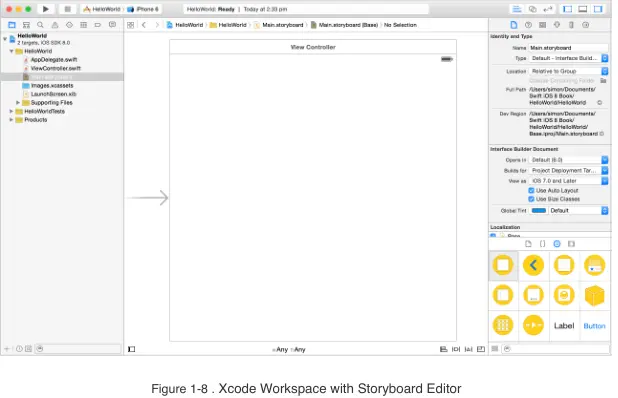Viewport: 618px width, 398px height.
Task: Click the Global Tint blue color swatch
Action: coord(538,211)
